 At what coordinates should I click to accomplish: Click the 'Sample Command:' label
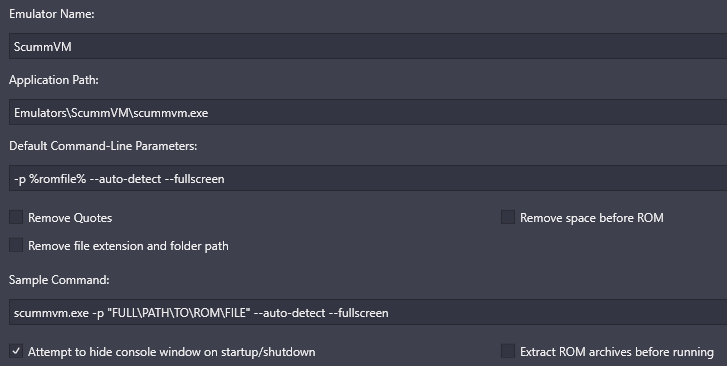click(59, 280)
